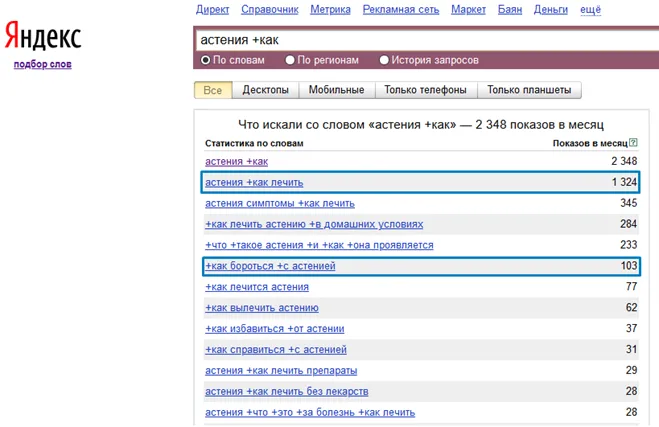Click the 103 impressions value
This screenshot has width=659, height=427.
[x=629, y=266]
